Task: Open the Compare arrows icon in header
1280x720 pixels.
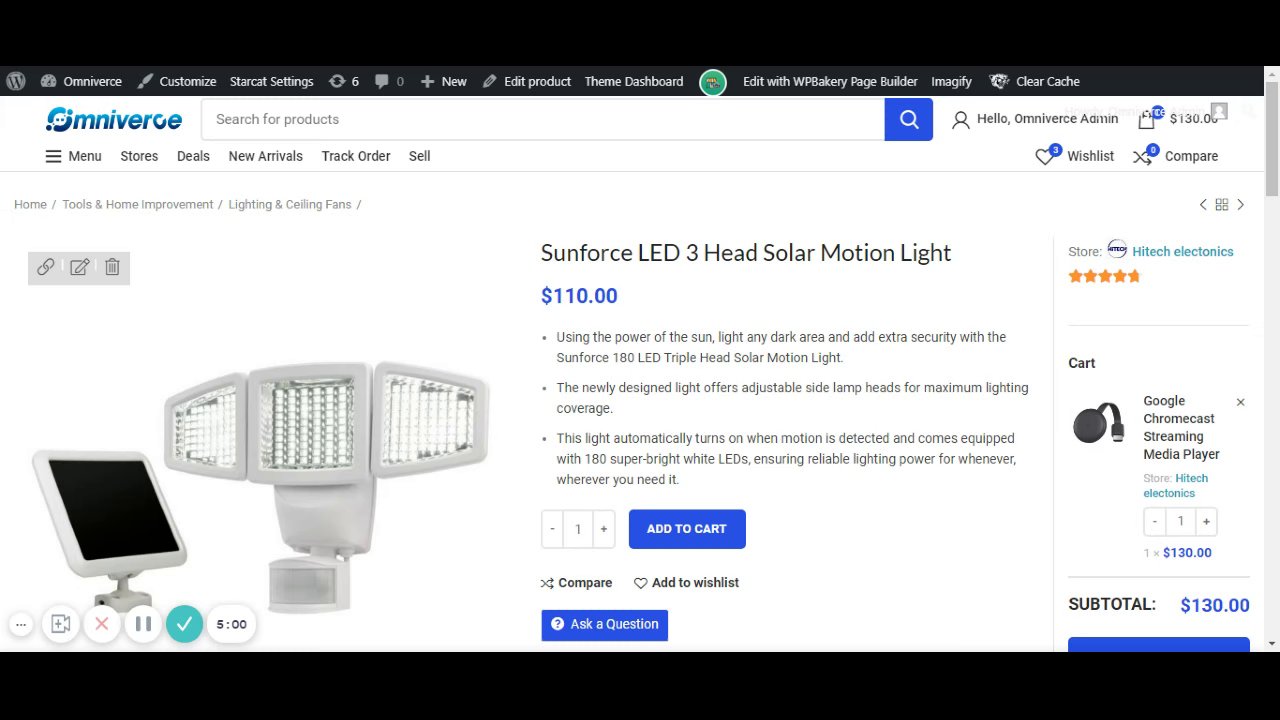Action: point(1142,156)
